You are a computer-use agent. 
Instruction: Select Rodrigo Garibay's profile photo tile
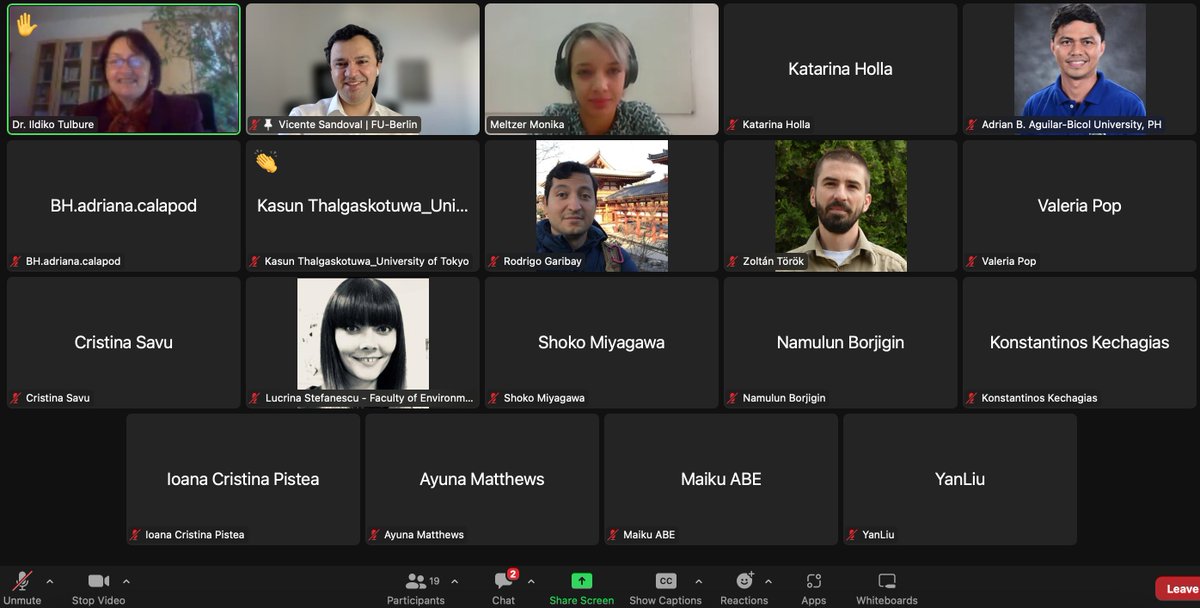point(602,206)
